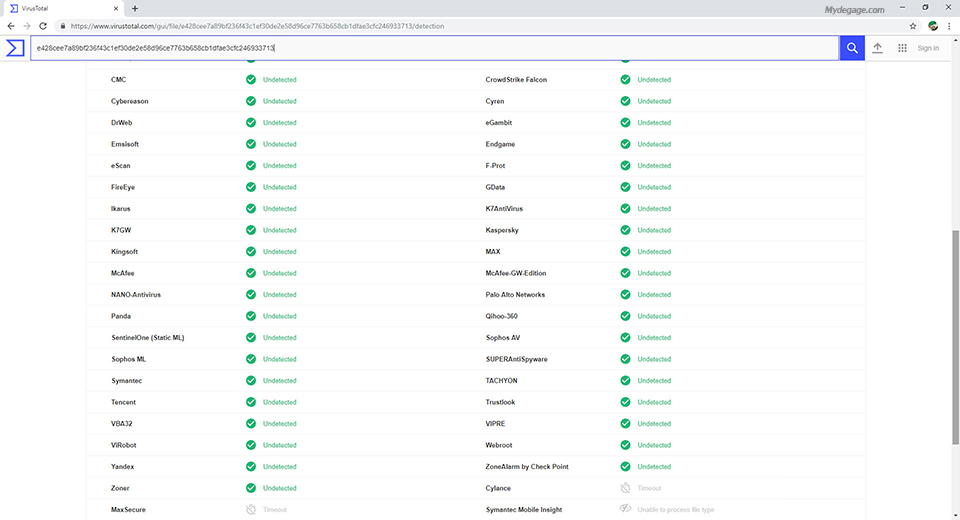Click green check icon for Yandex
This screenshot has height=520, width=960.
pyautogui.click(x=251, y=467)
